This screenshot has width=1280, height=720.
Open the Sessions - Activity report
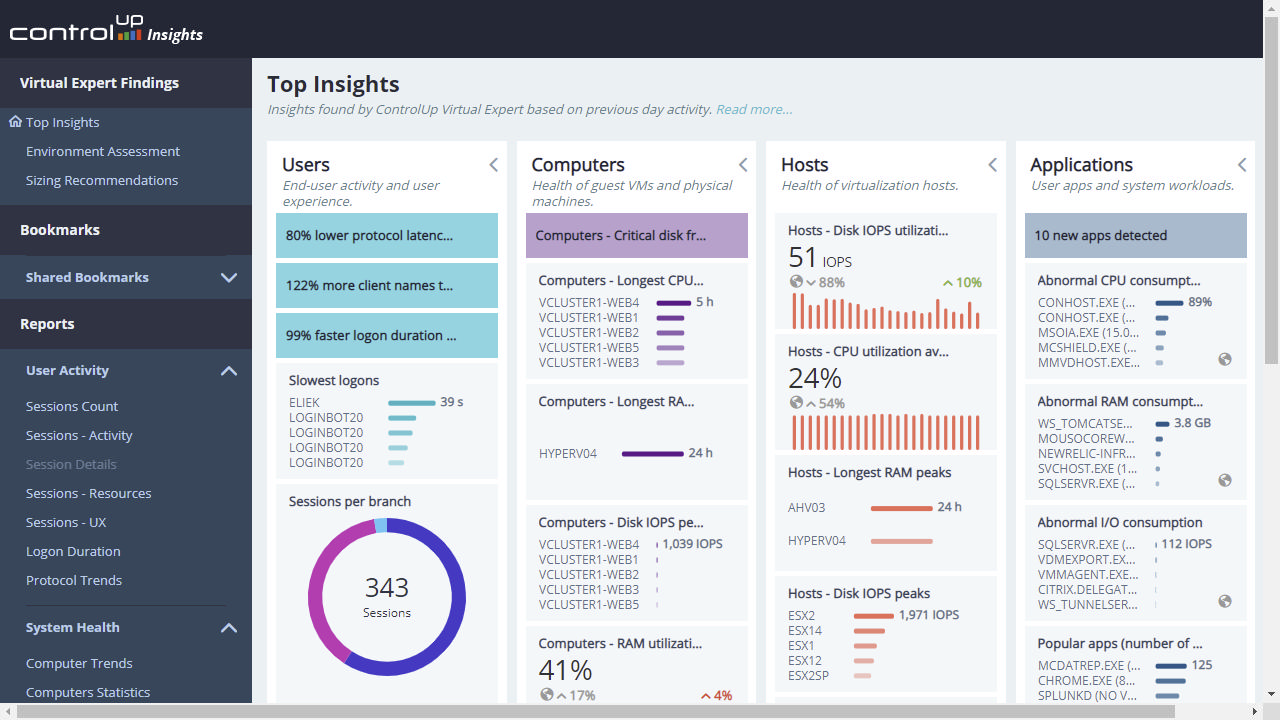click(79, 435)
